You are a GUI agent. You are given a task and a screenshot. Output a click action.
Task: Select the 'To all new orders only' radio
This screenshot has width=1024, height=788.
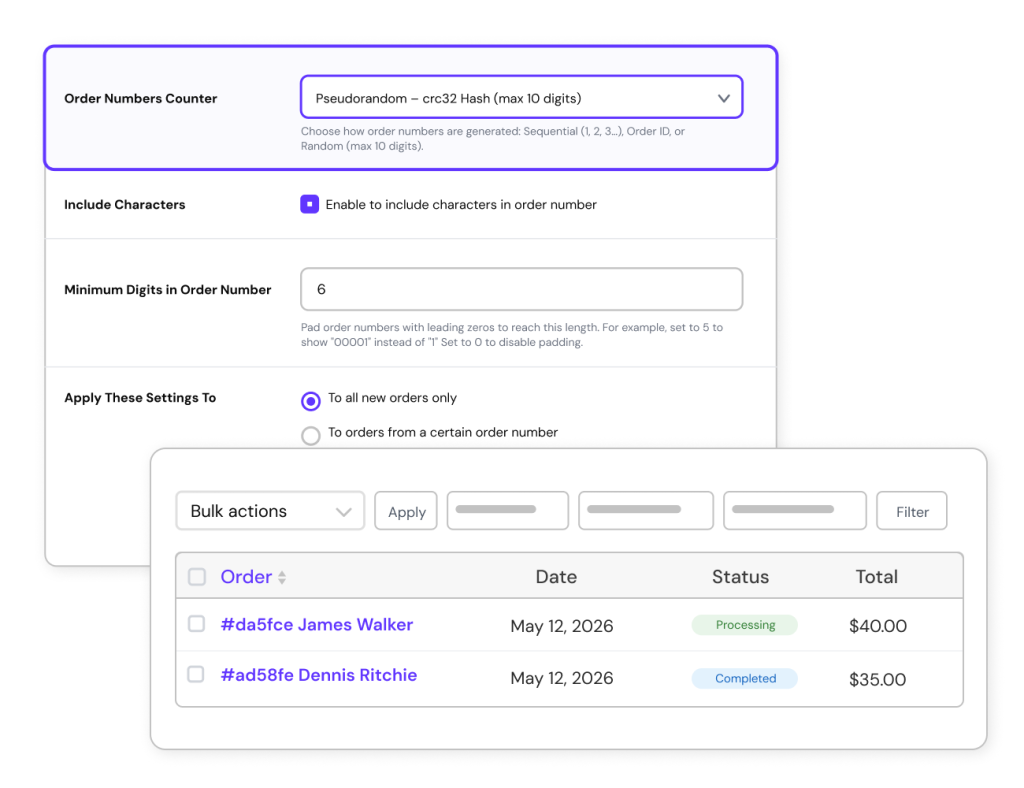tap(311, 400)
